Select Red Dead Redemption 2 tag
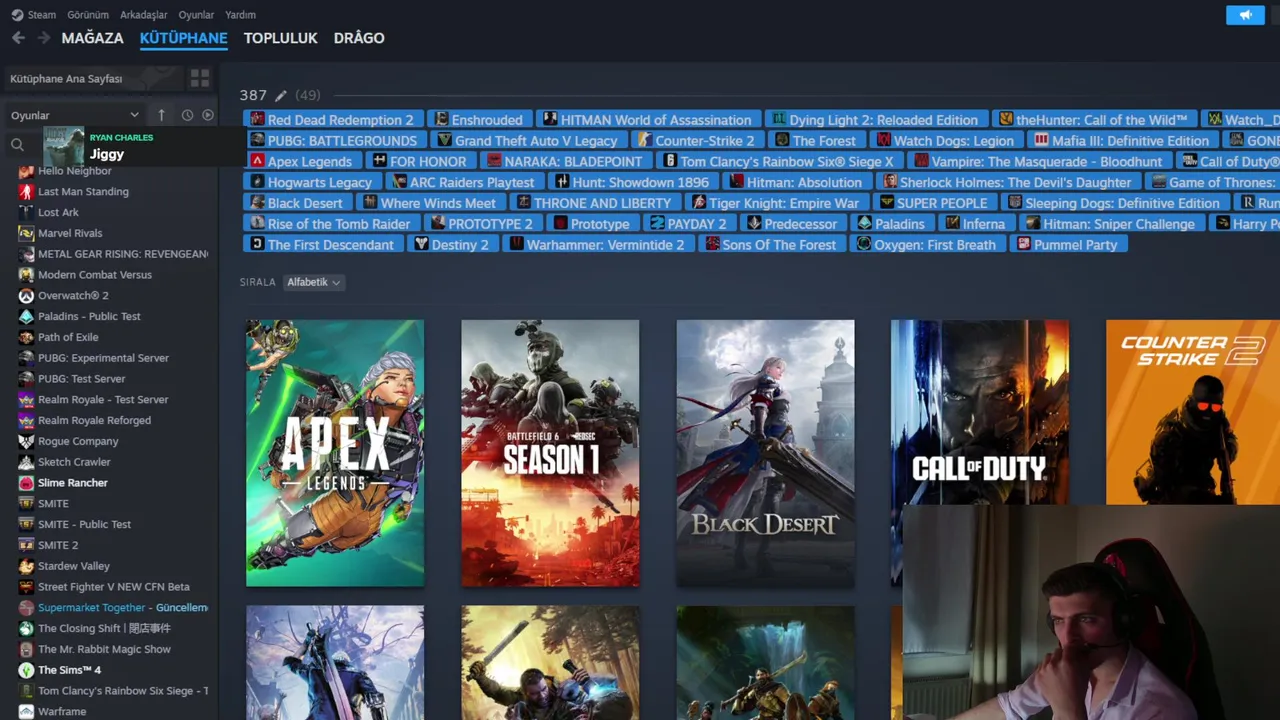 (334, 120)
